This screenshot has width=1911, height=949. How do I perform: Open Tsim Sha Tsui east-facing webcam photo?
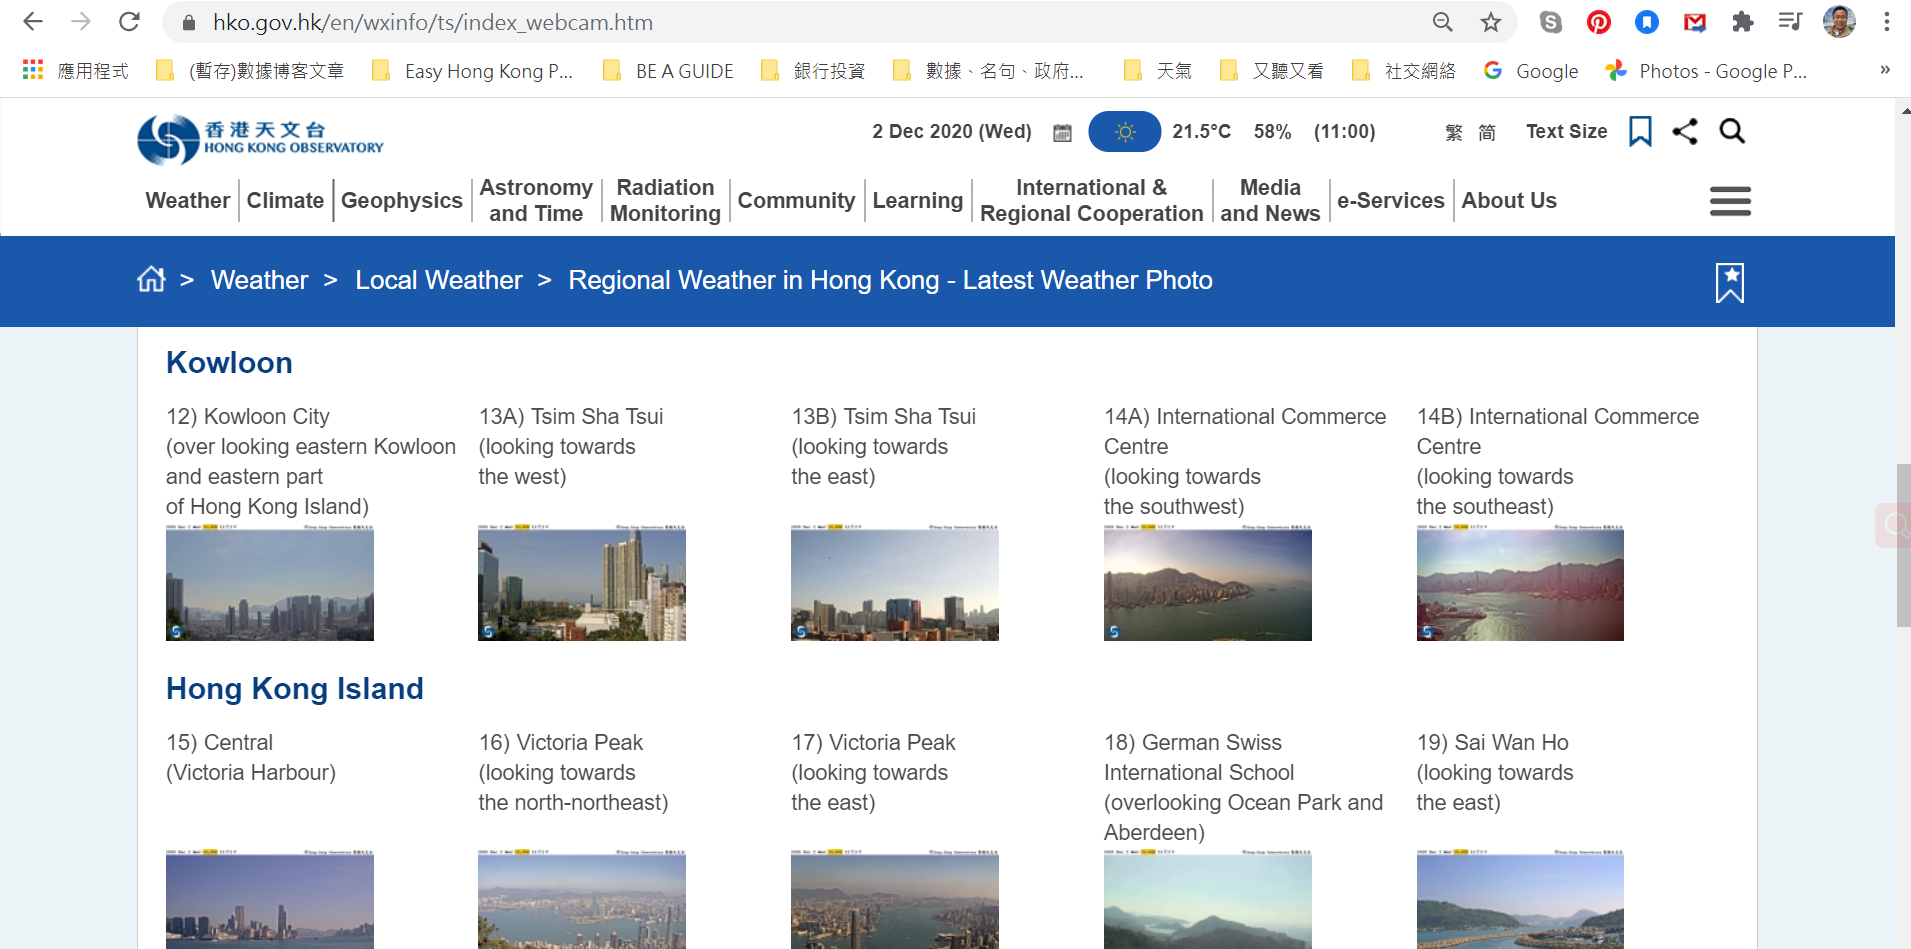point(895,582)
